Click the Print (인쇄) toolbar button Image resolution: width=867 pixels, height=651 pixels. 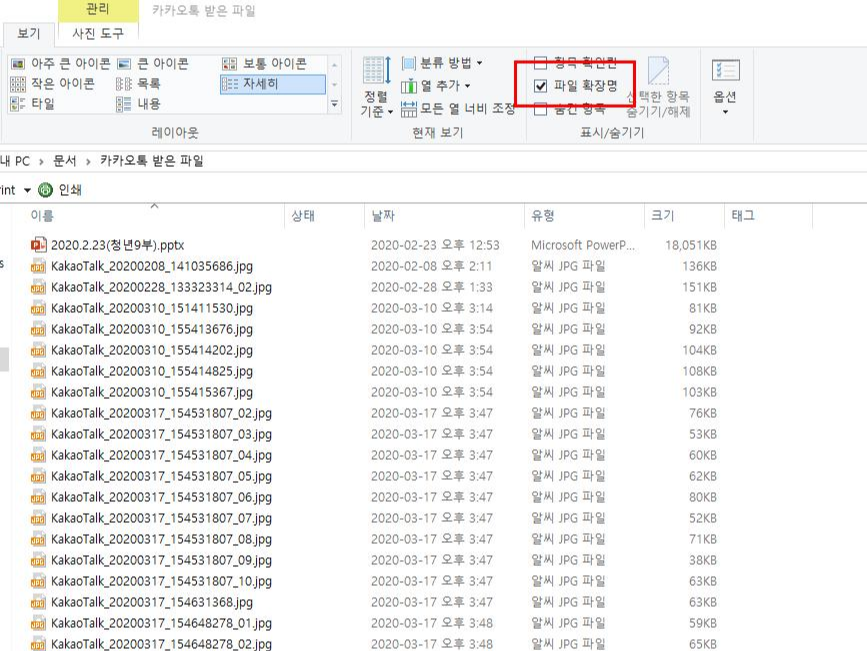(x=60, y=190)
